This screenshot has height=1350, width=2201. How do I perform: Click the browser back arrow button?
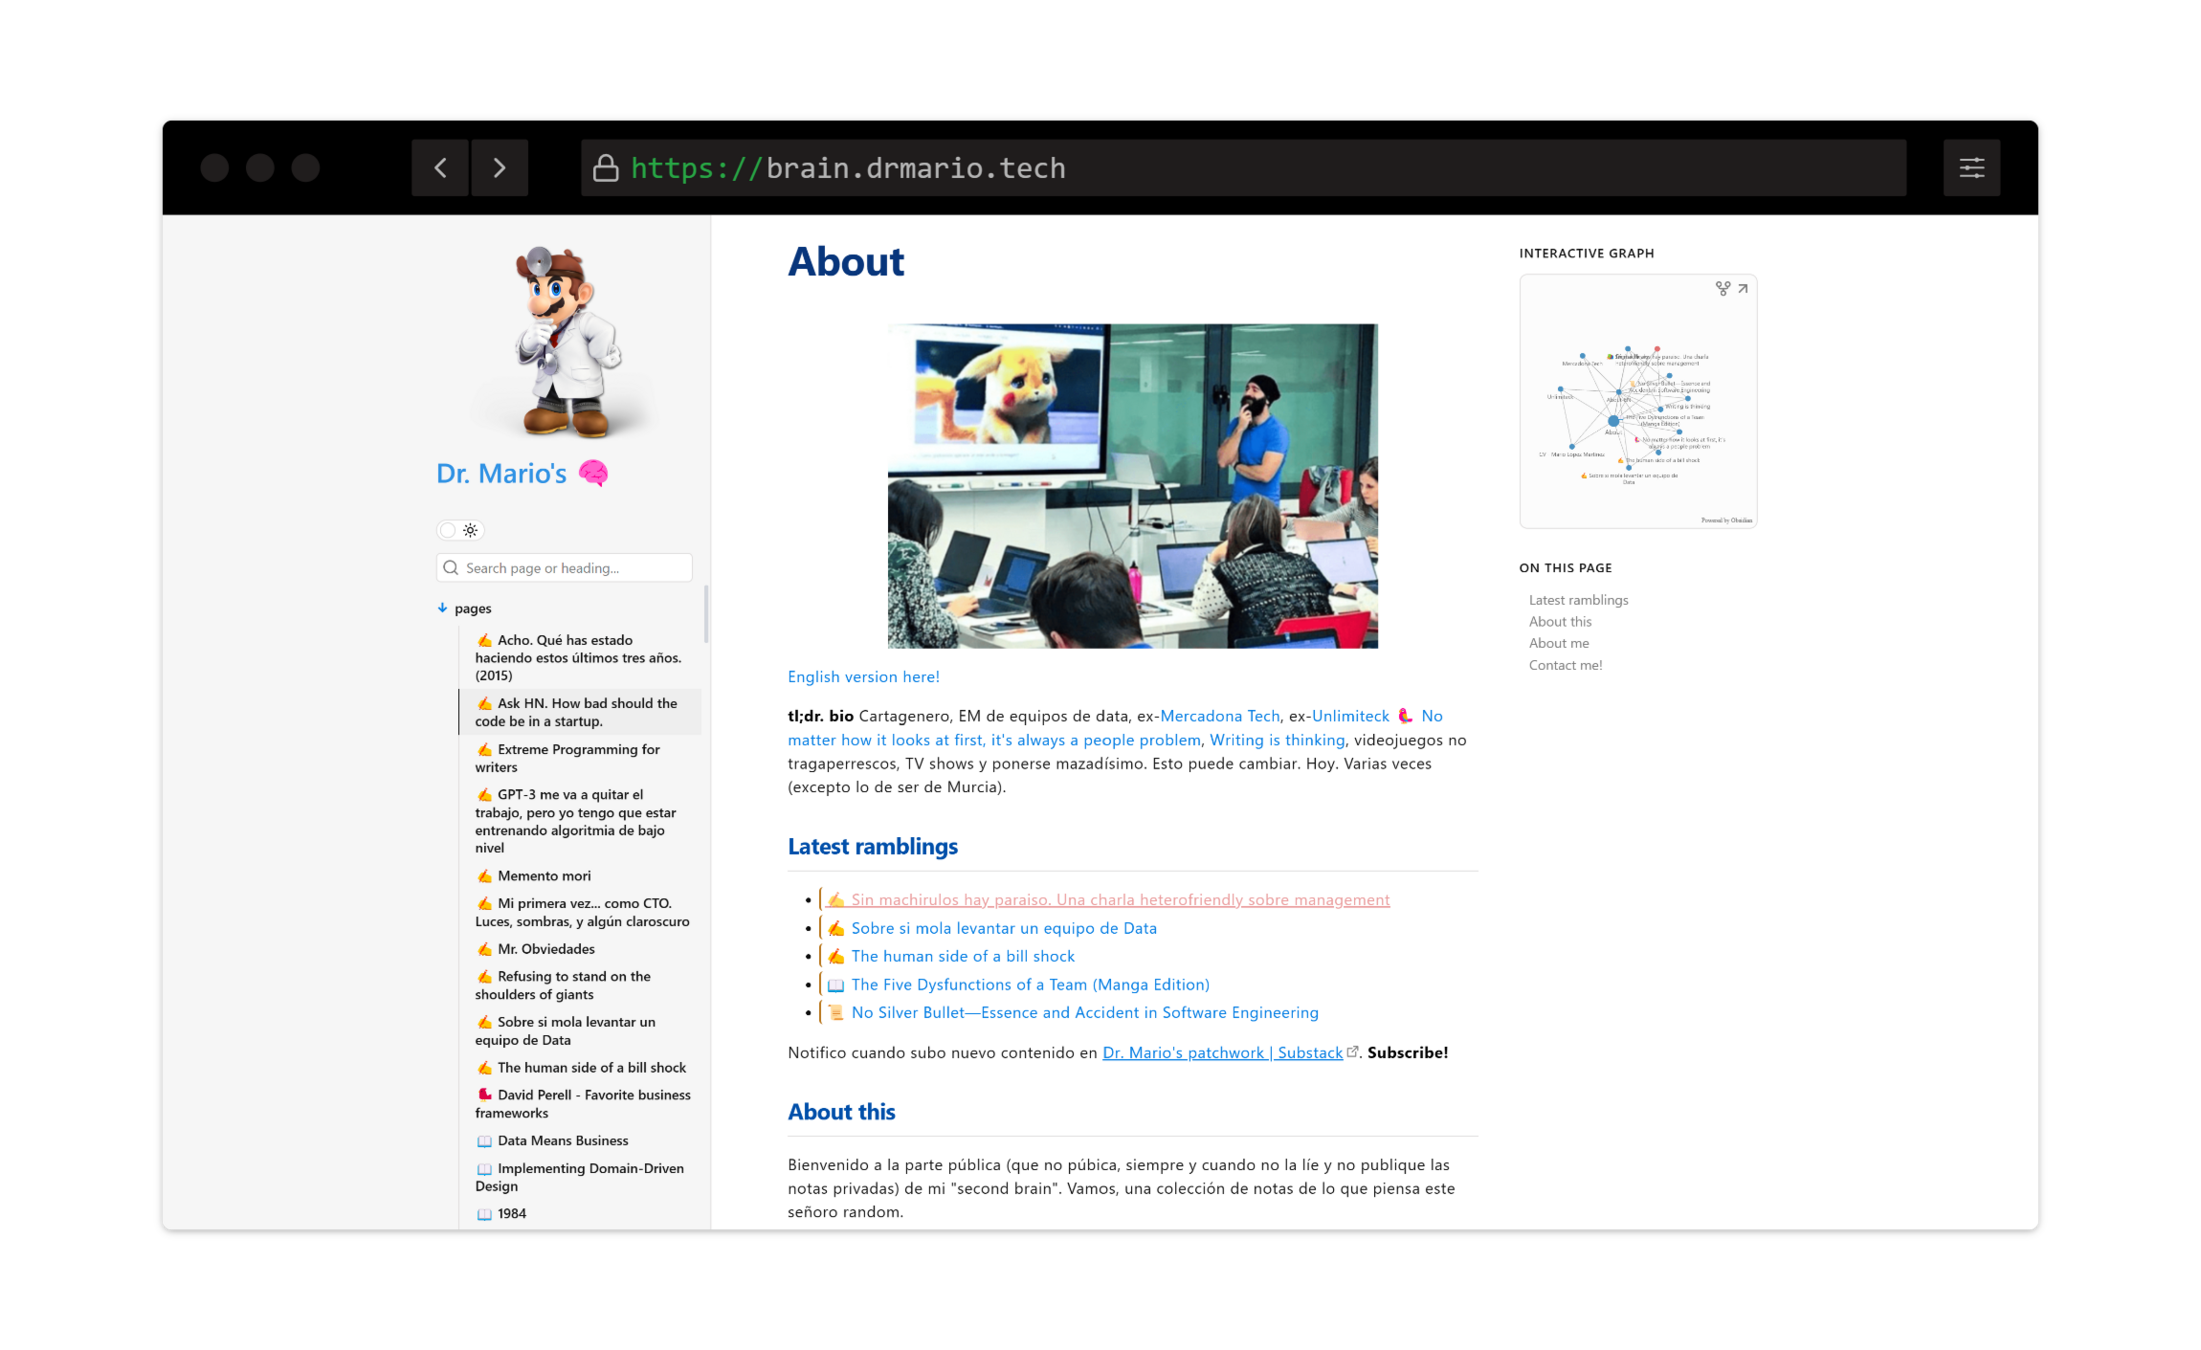pos(440,168)
